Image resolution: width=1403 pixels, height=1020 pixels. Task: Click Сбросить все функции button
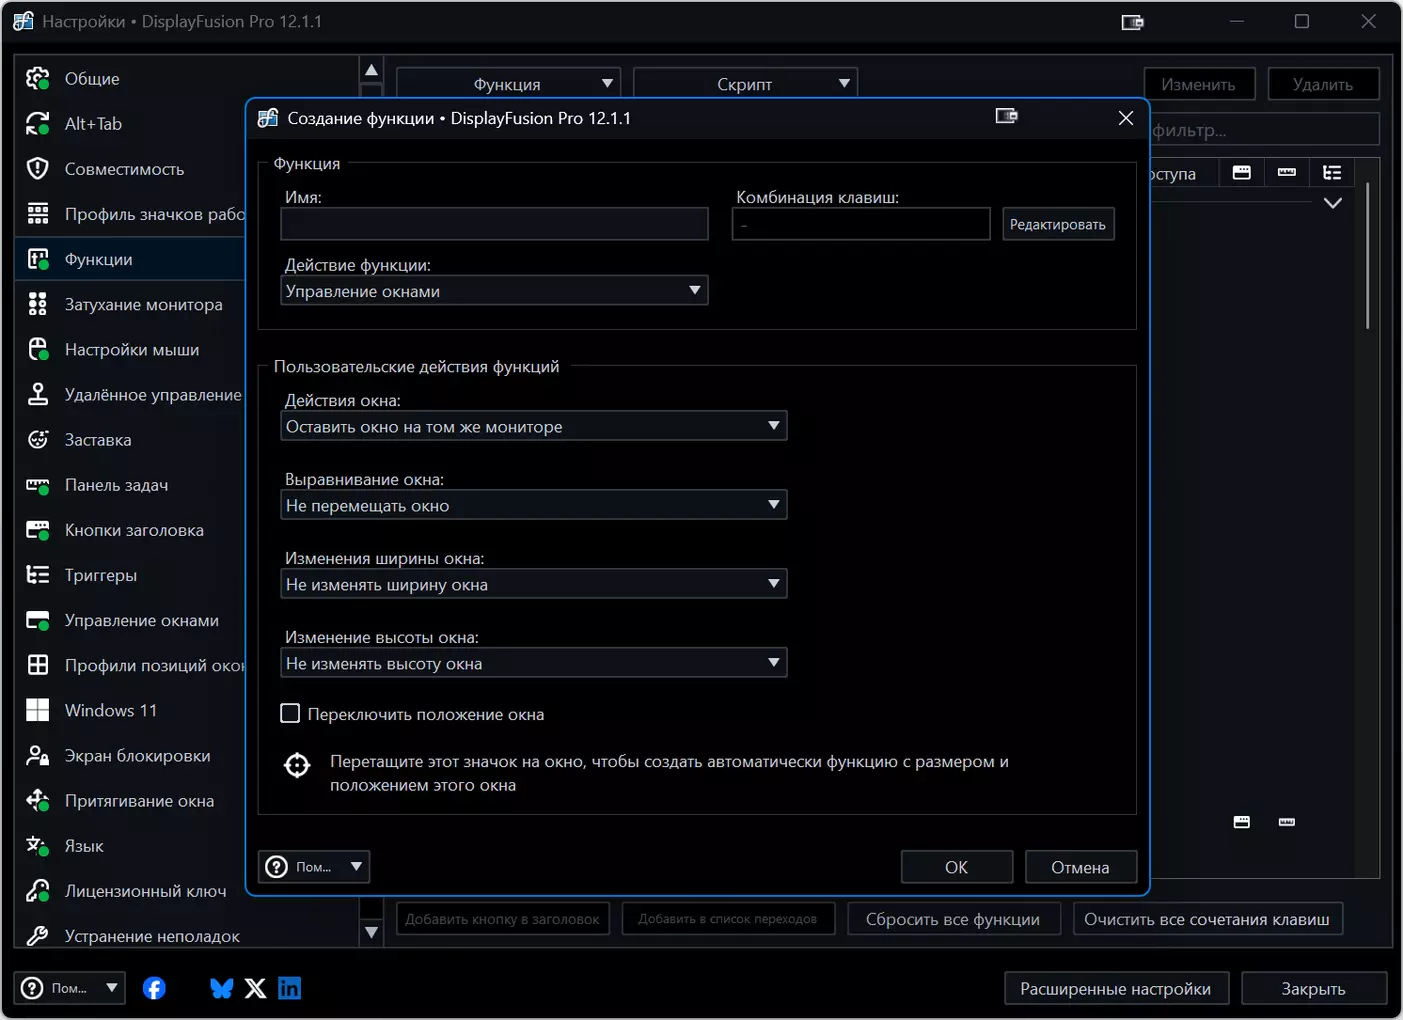point(953,919)
